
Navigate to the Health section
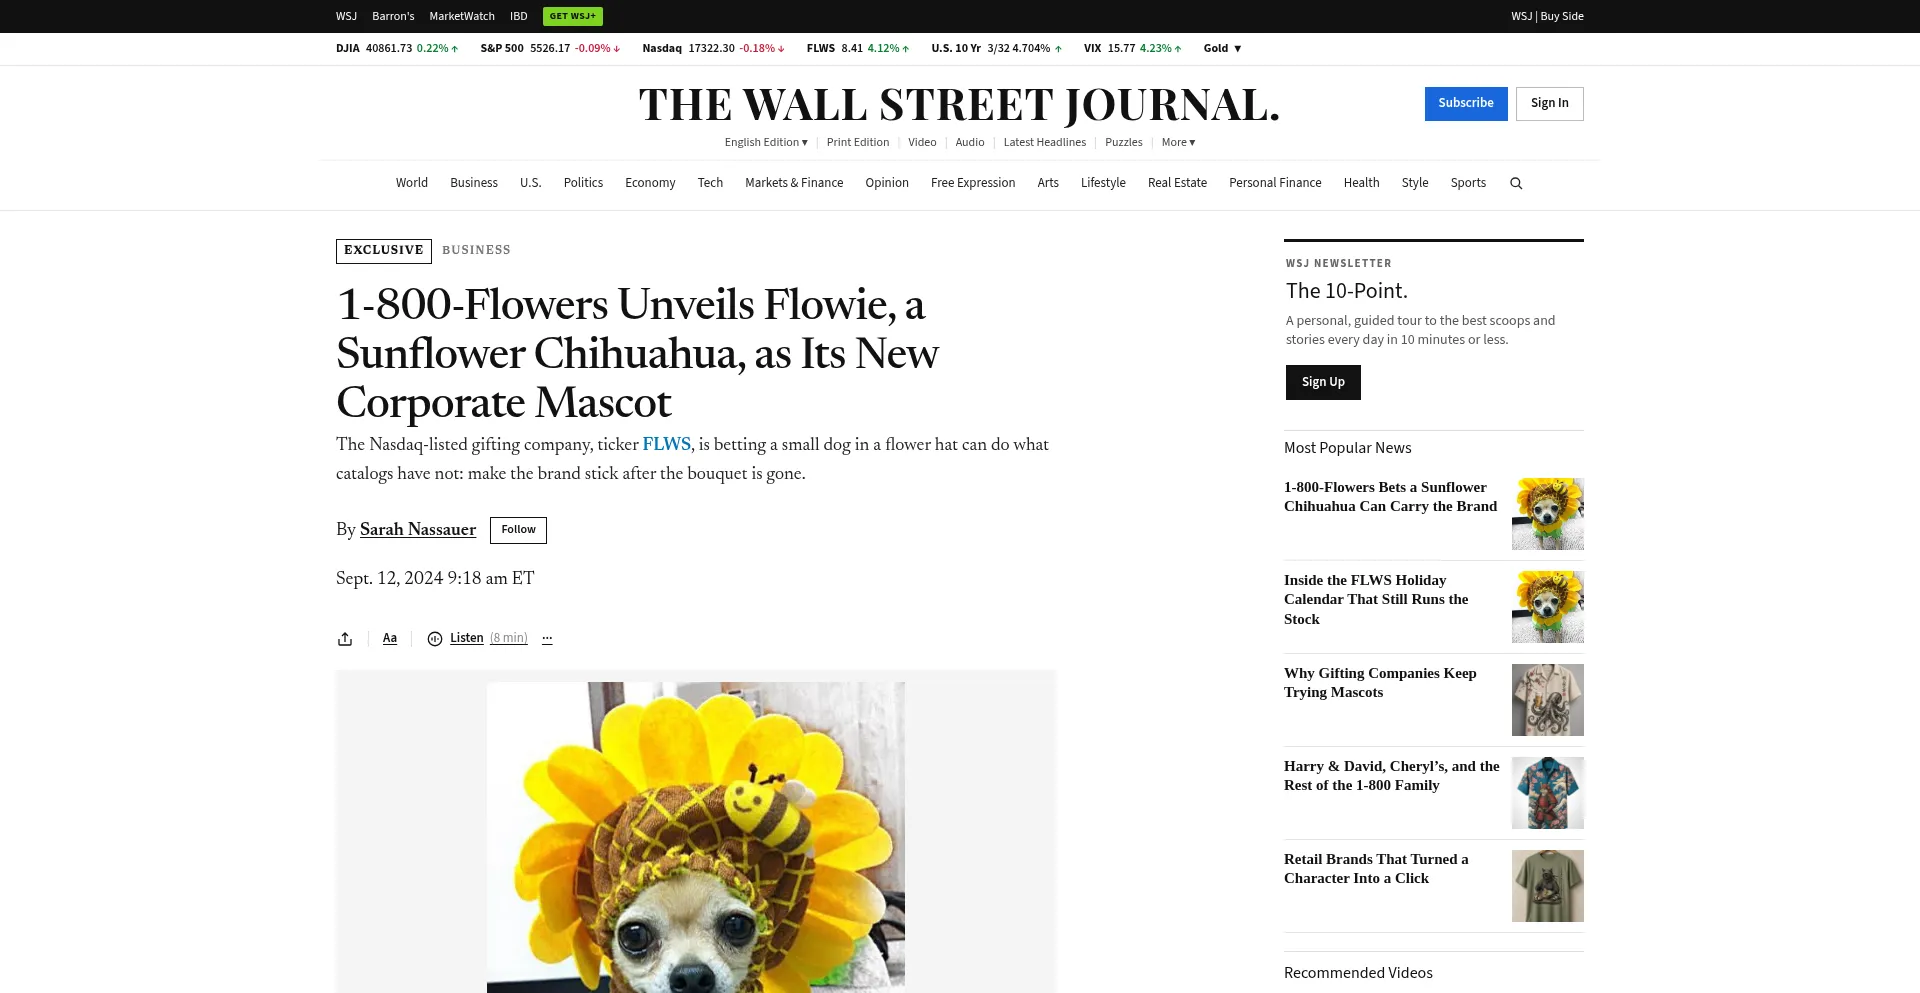pyautogui.click(x=1361, y=183)
